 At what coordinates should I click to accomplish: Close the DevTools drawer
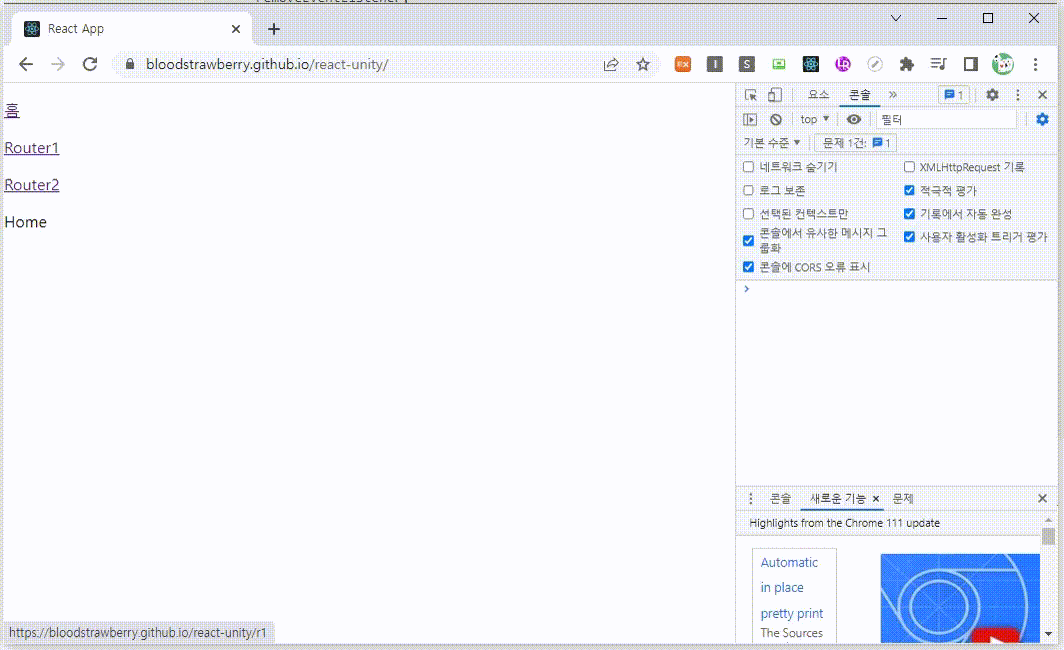[1042, 499]
